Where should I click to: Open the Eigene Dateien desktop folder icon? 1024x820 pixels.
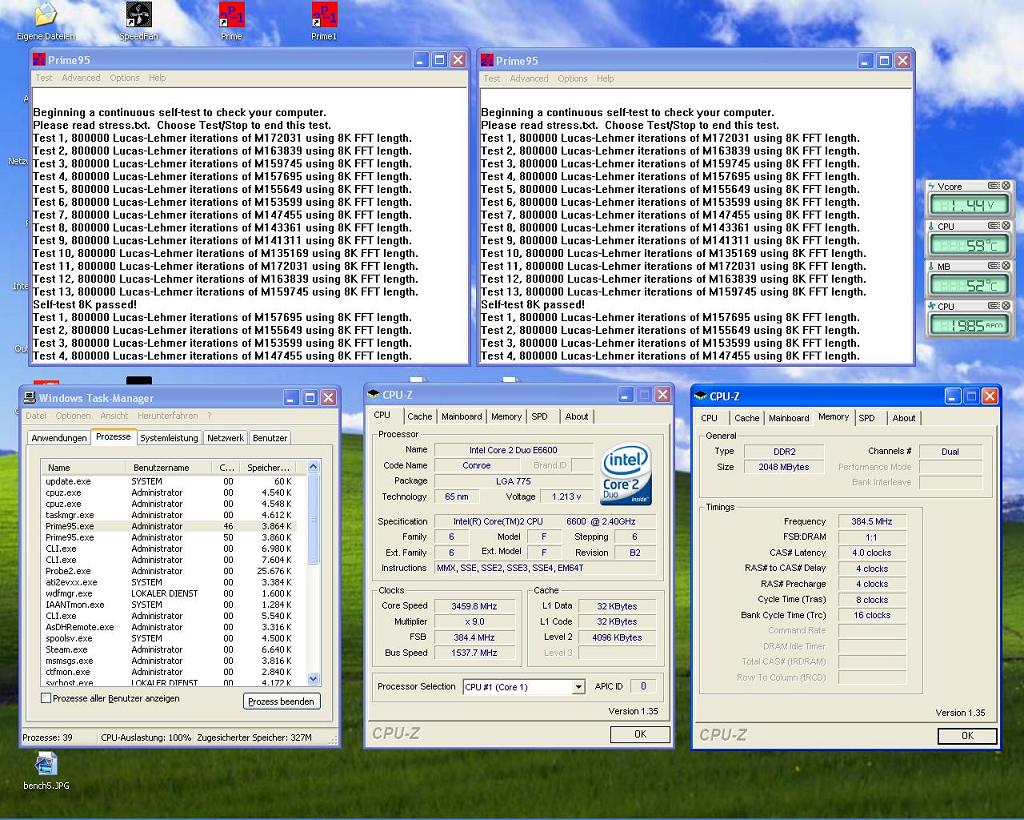click(46, 14)
